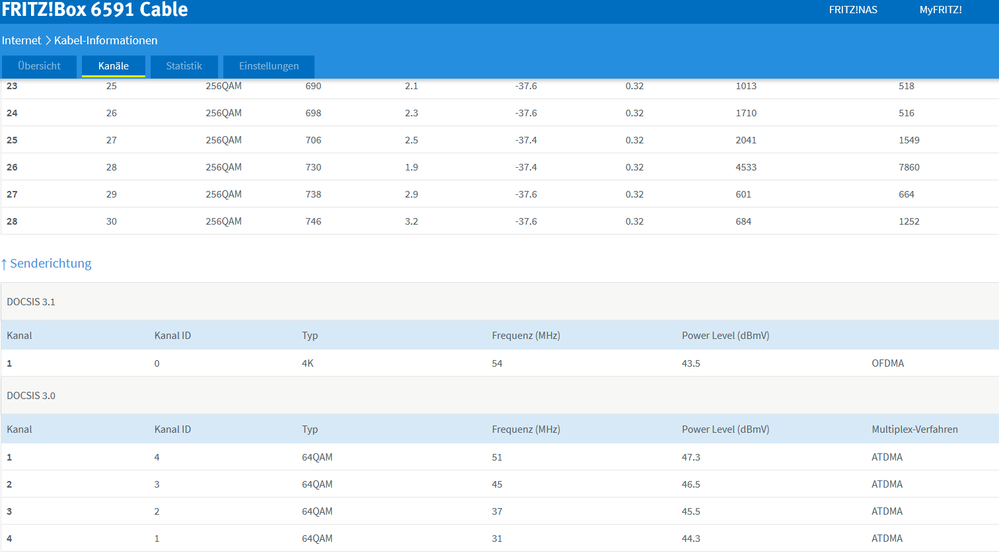The width and height of the screenshot is (999, 557).
Task: Click the -37.4 value in row 25
Action: 526,140
